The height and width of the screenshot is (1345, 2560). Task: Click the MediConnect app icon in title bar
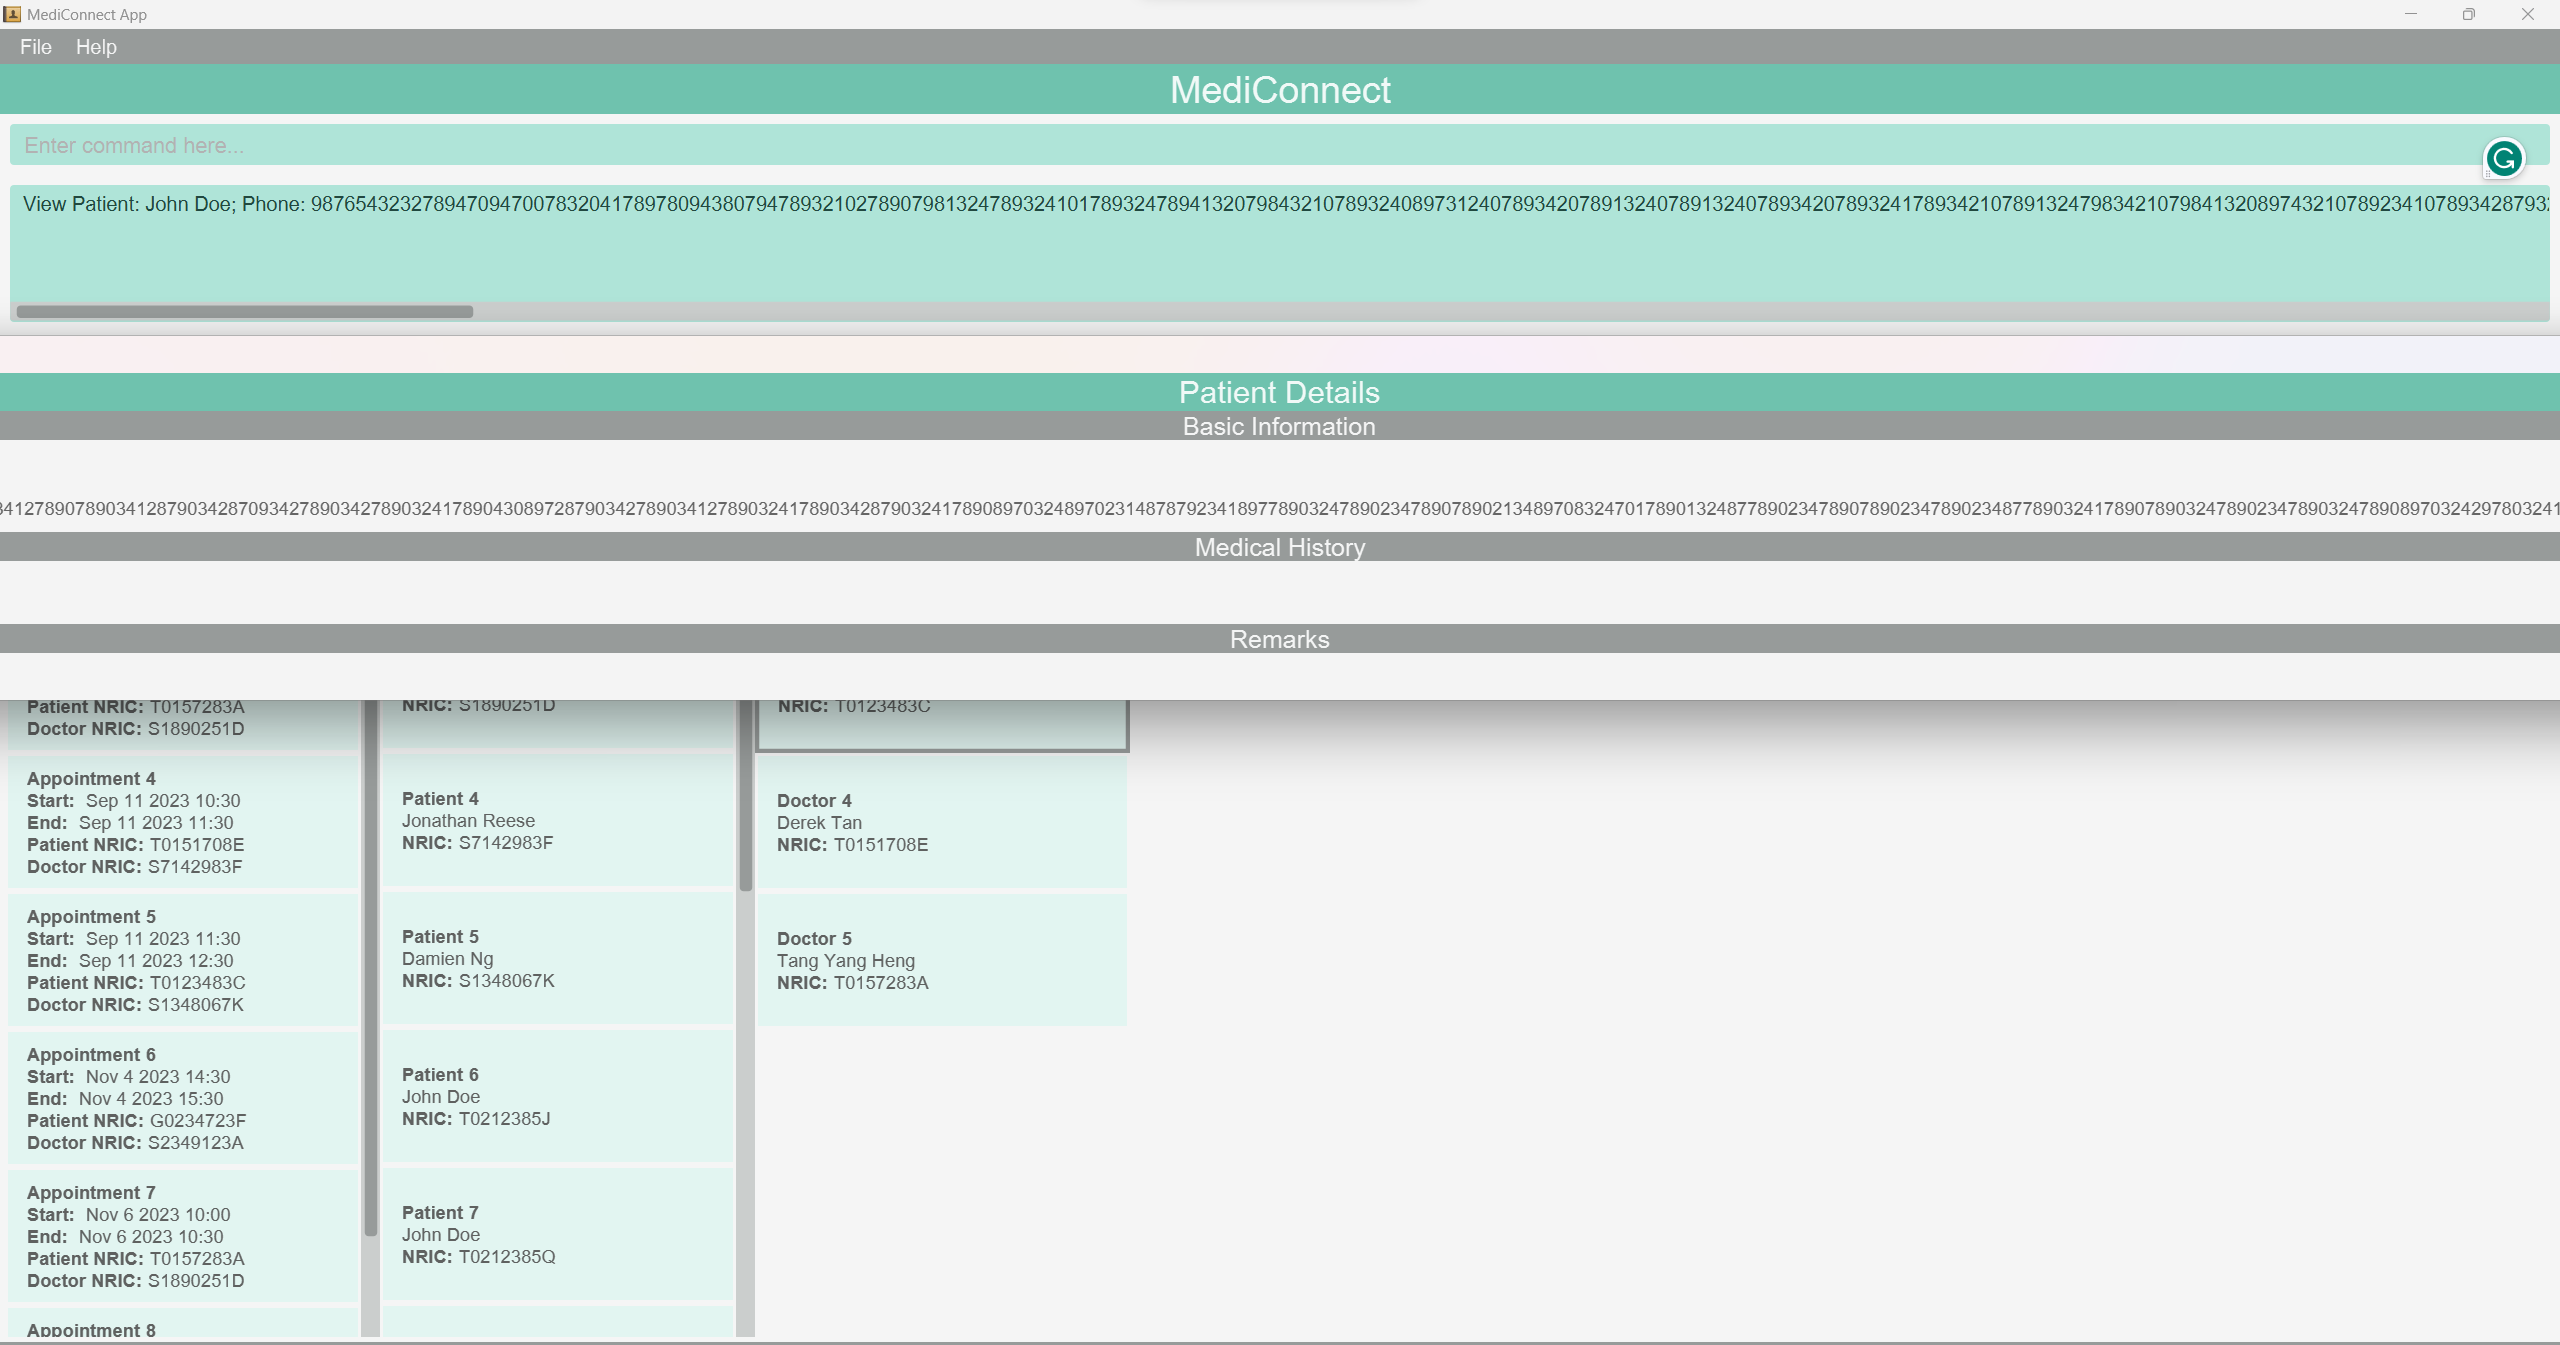[12, 14]
